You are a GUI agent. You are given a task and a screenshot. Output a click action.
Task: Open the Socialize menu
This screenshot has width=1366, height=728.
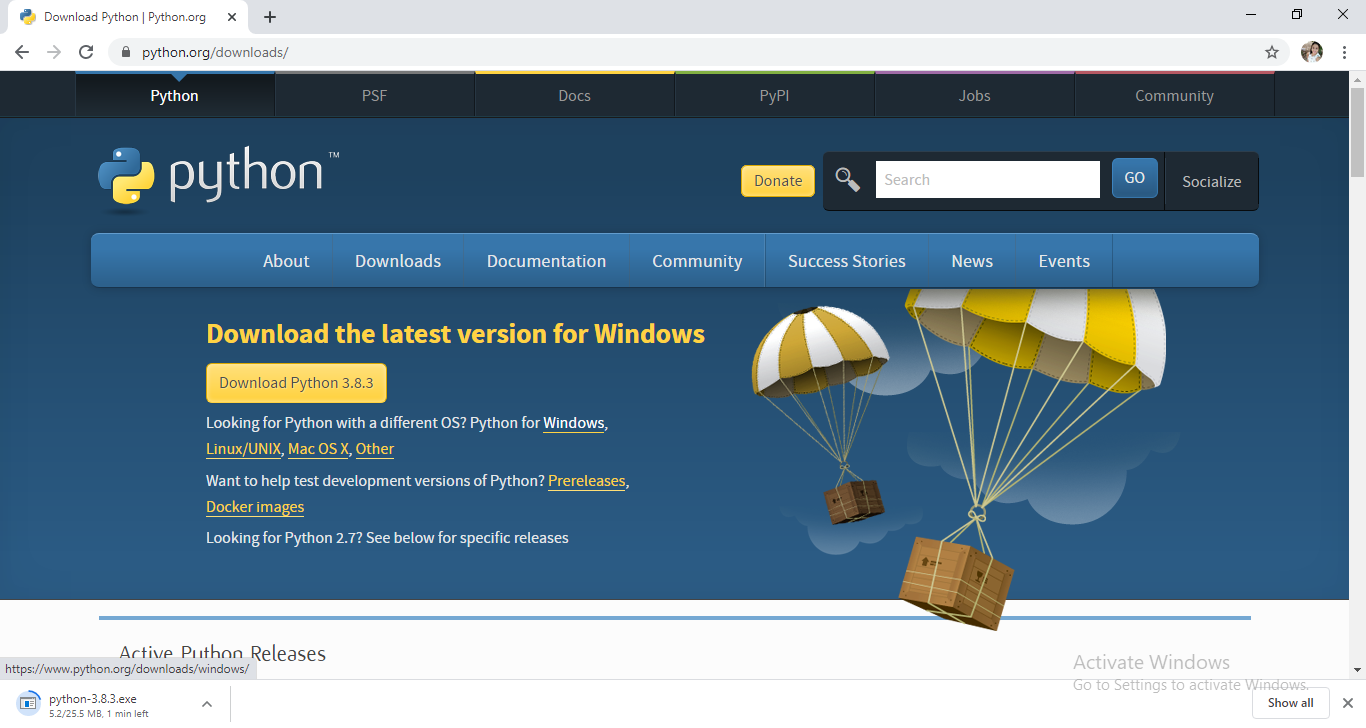(x=1211, y=181)
